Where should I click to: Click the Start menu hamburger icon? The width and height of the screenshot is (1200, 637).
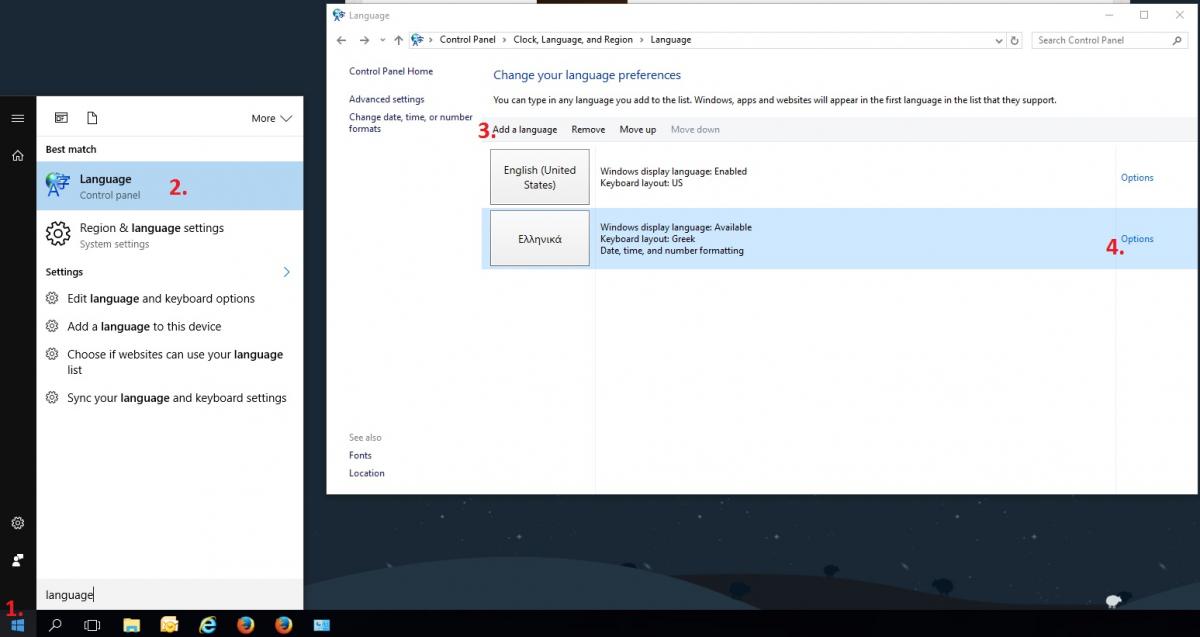pos(17,118)
